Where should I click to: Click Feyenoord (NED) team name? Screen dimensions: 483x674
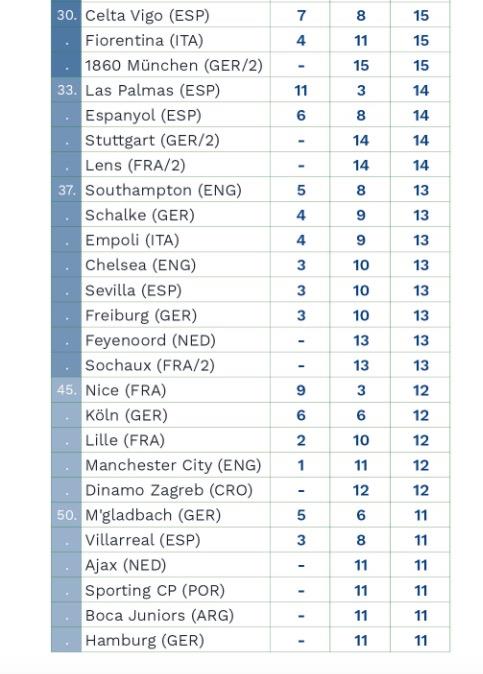click(150, 340)
